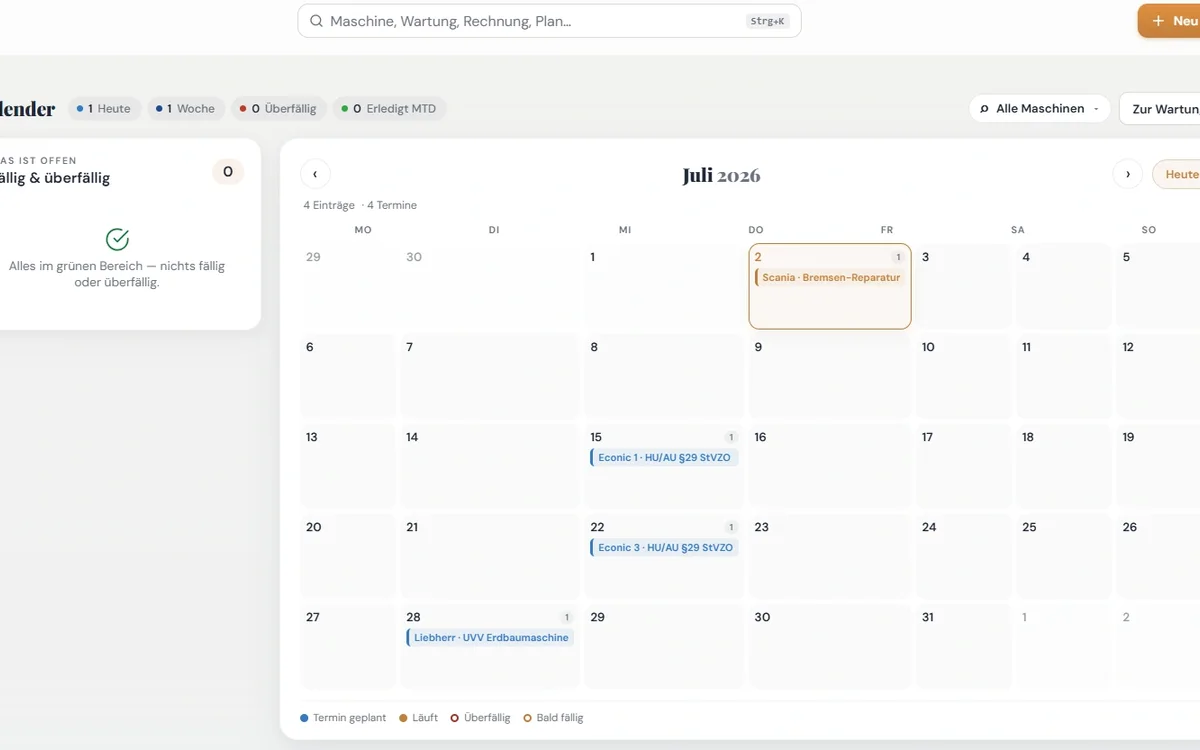Viewport: 1200px width, 750px height.
Task: Open the Alle Maschinen dropdown
Action: [1040, 109]
